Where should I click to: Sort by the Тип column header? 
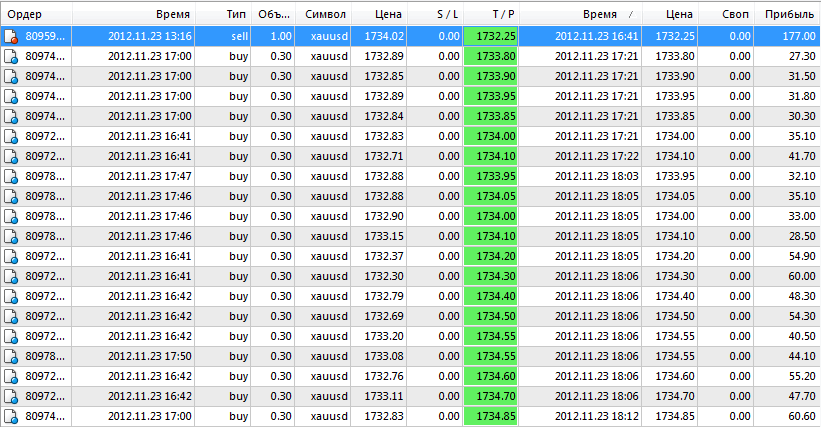pyautogui.click(x=223, y=14)
